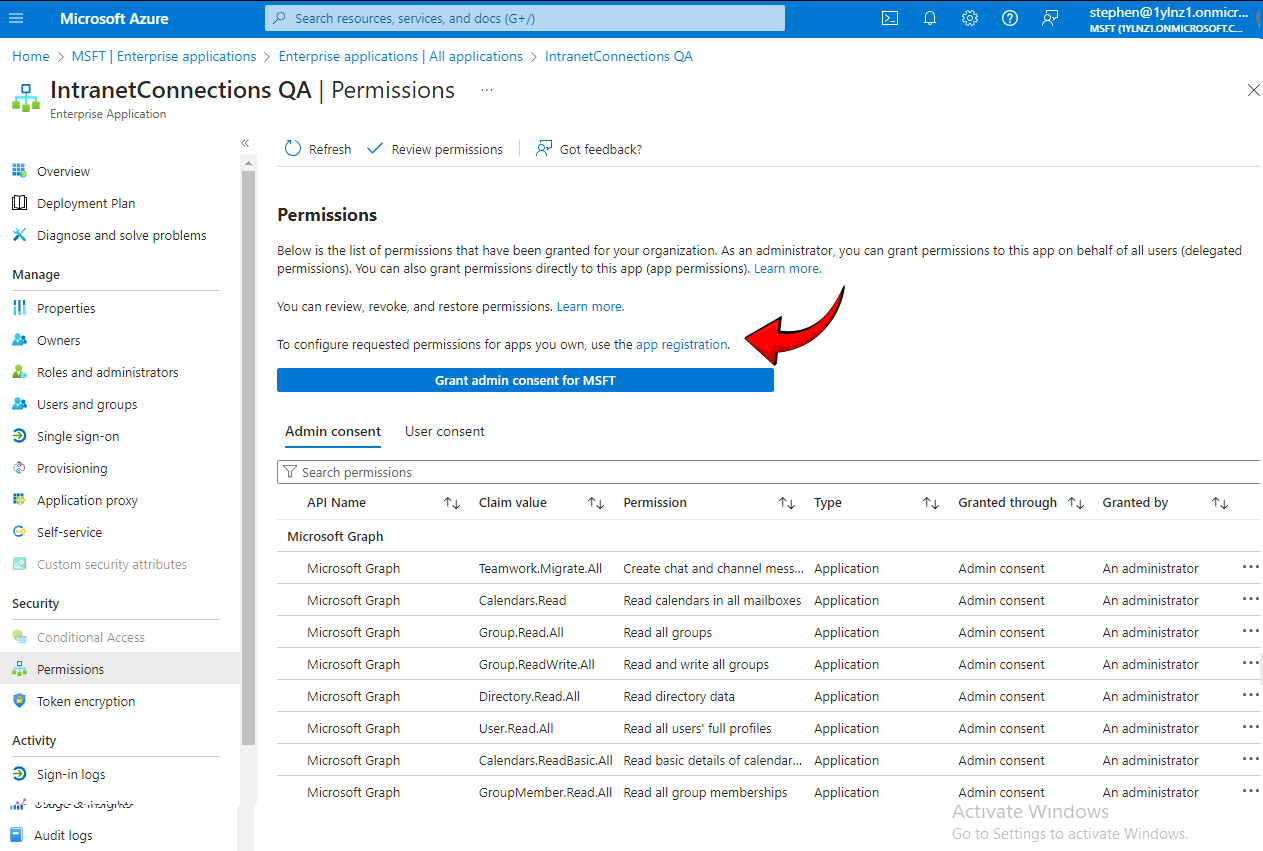Screen dimensions: 1263x851
Task: Collapse the left navigation pane
Action: tap(245, 143)
